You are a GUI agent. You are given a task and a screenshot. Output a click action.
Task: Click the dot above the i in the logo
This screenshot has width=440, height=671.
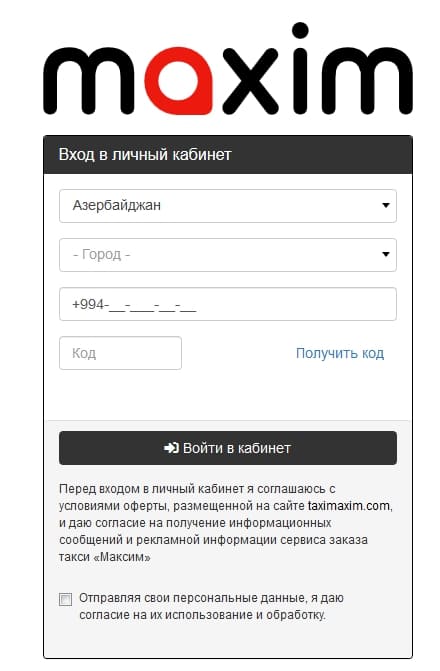click(300, 30)
